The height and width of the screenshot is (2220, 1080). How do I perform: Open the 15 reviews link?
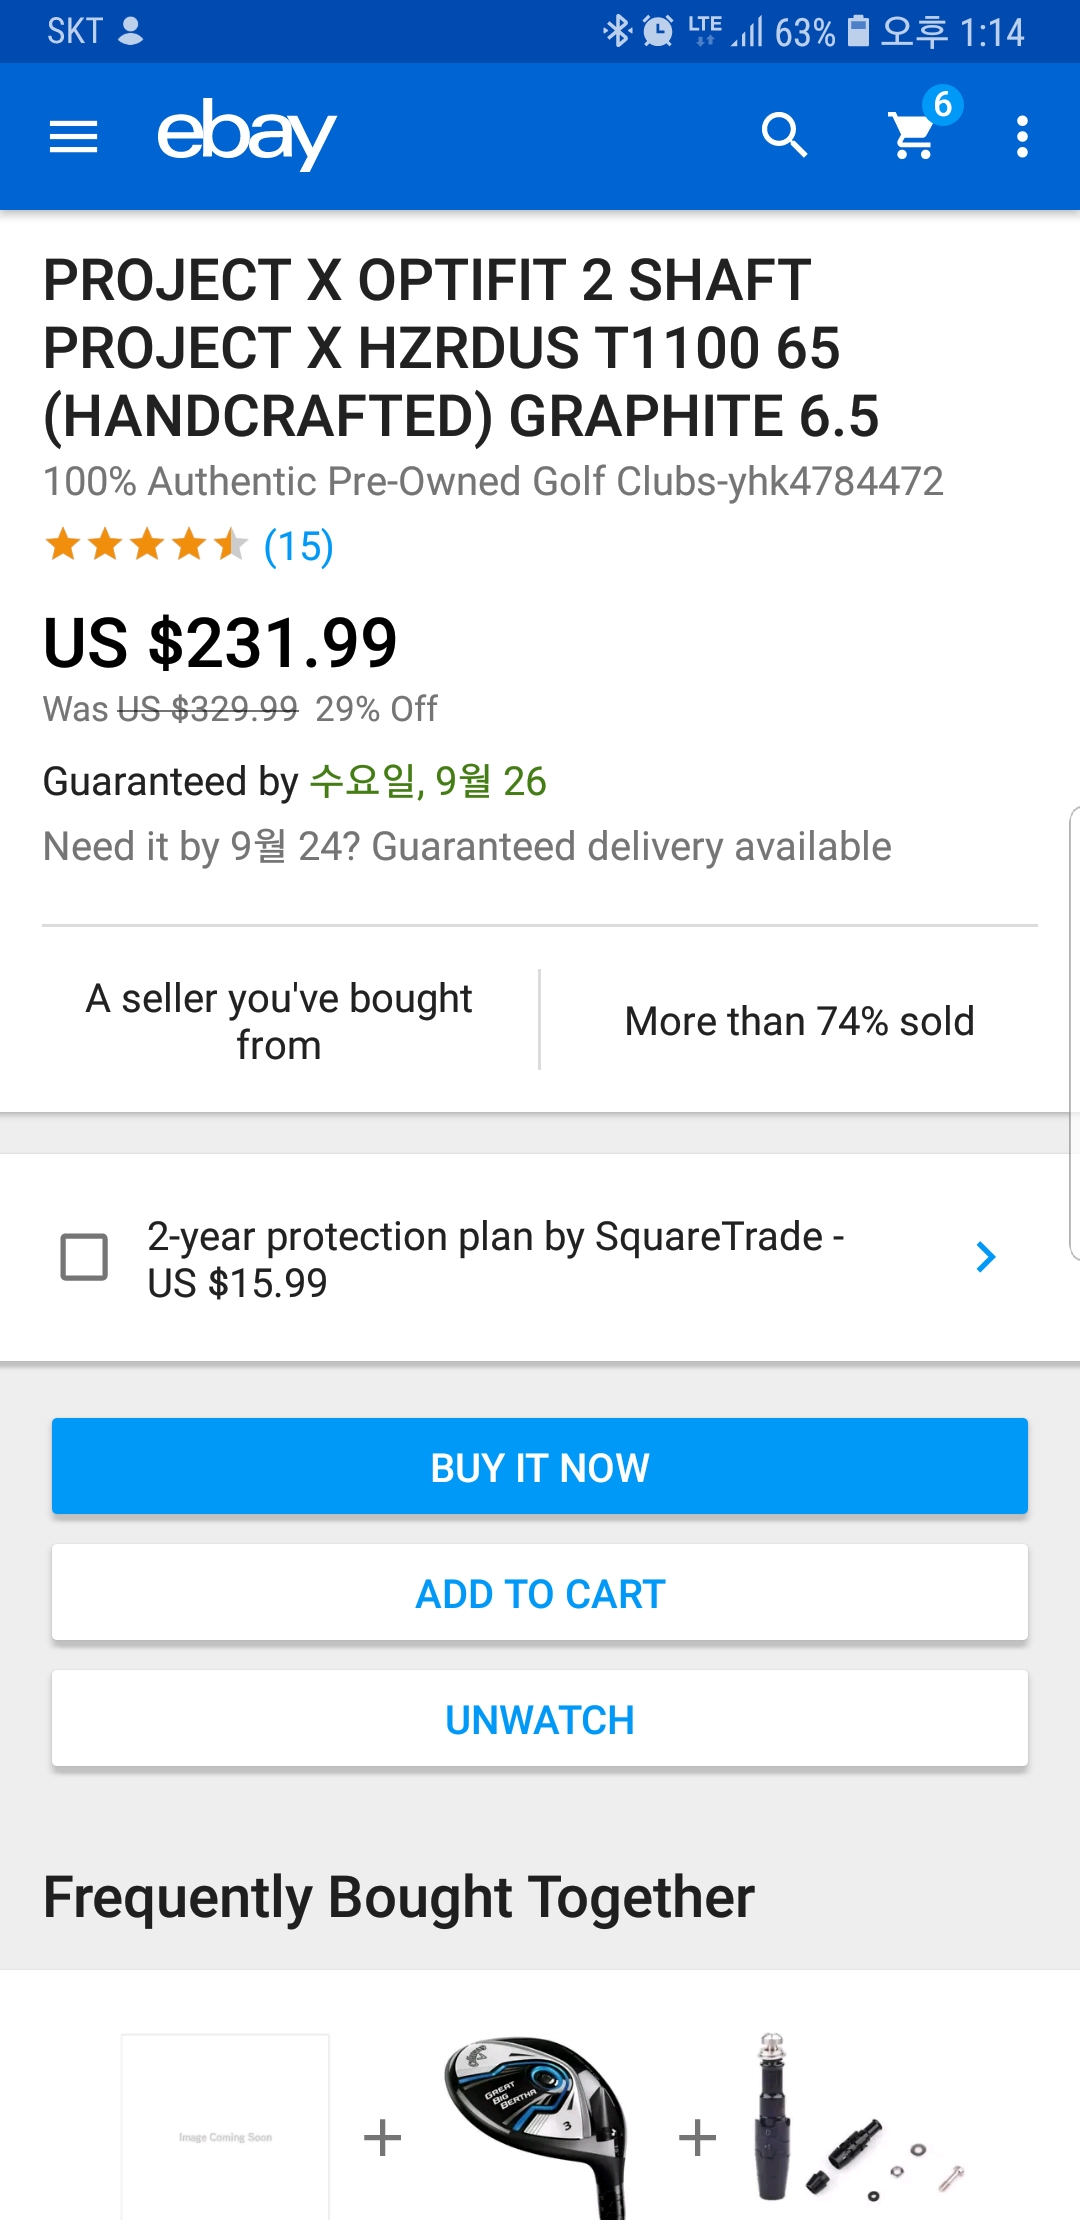tap(298, 547)
